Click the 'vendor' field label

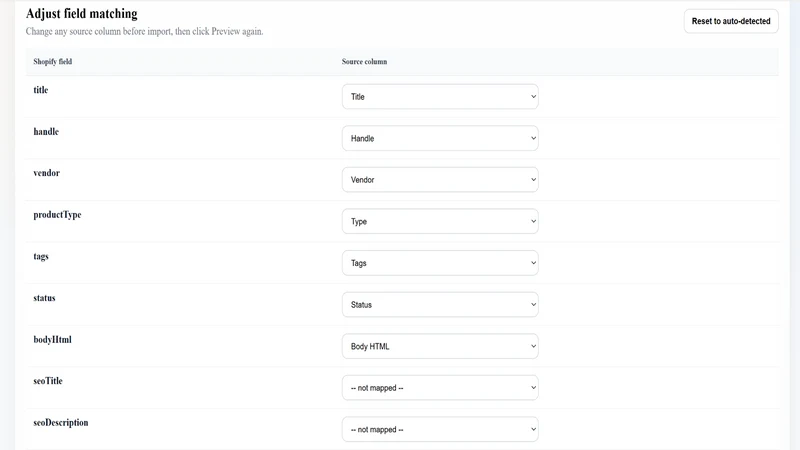[x=46, y=173]
